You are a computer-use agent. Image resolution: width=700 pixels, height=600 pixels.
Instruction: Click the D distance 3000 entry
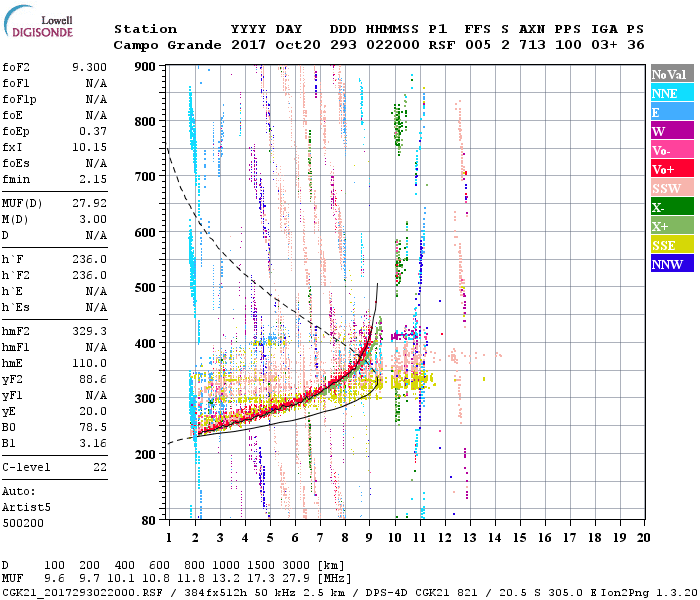[296, 566]
